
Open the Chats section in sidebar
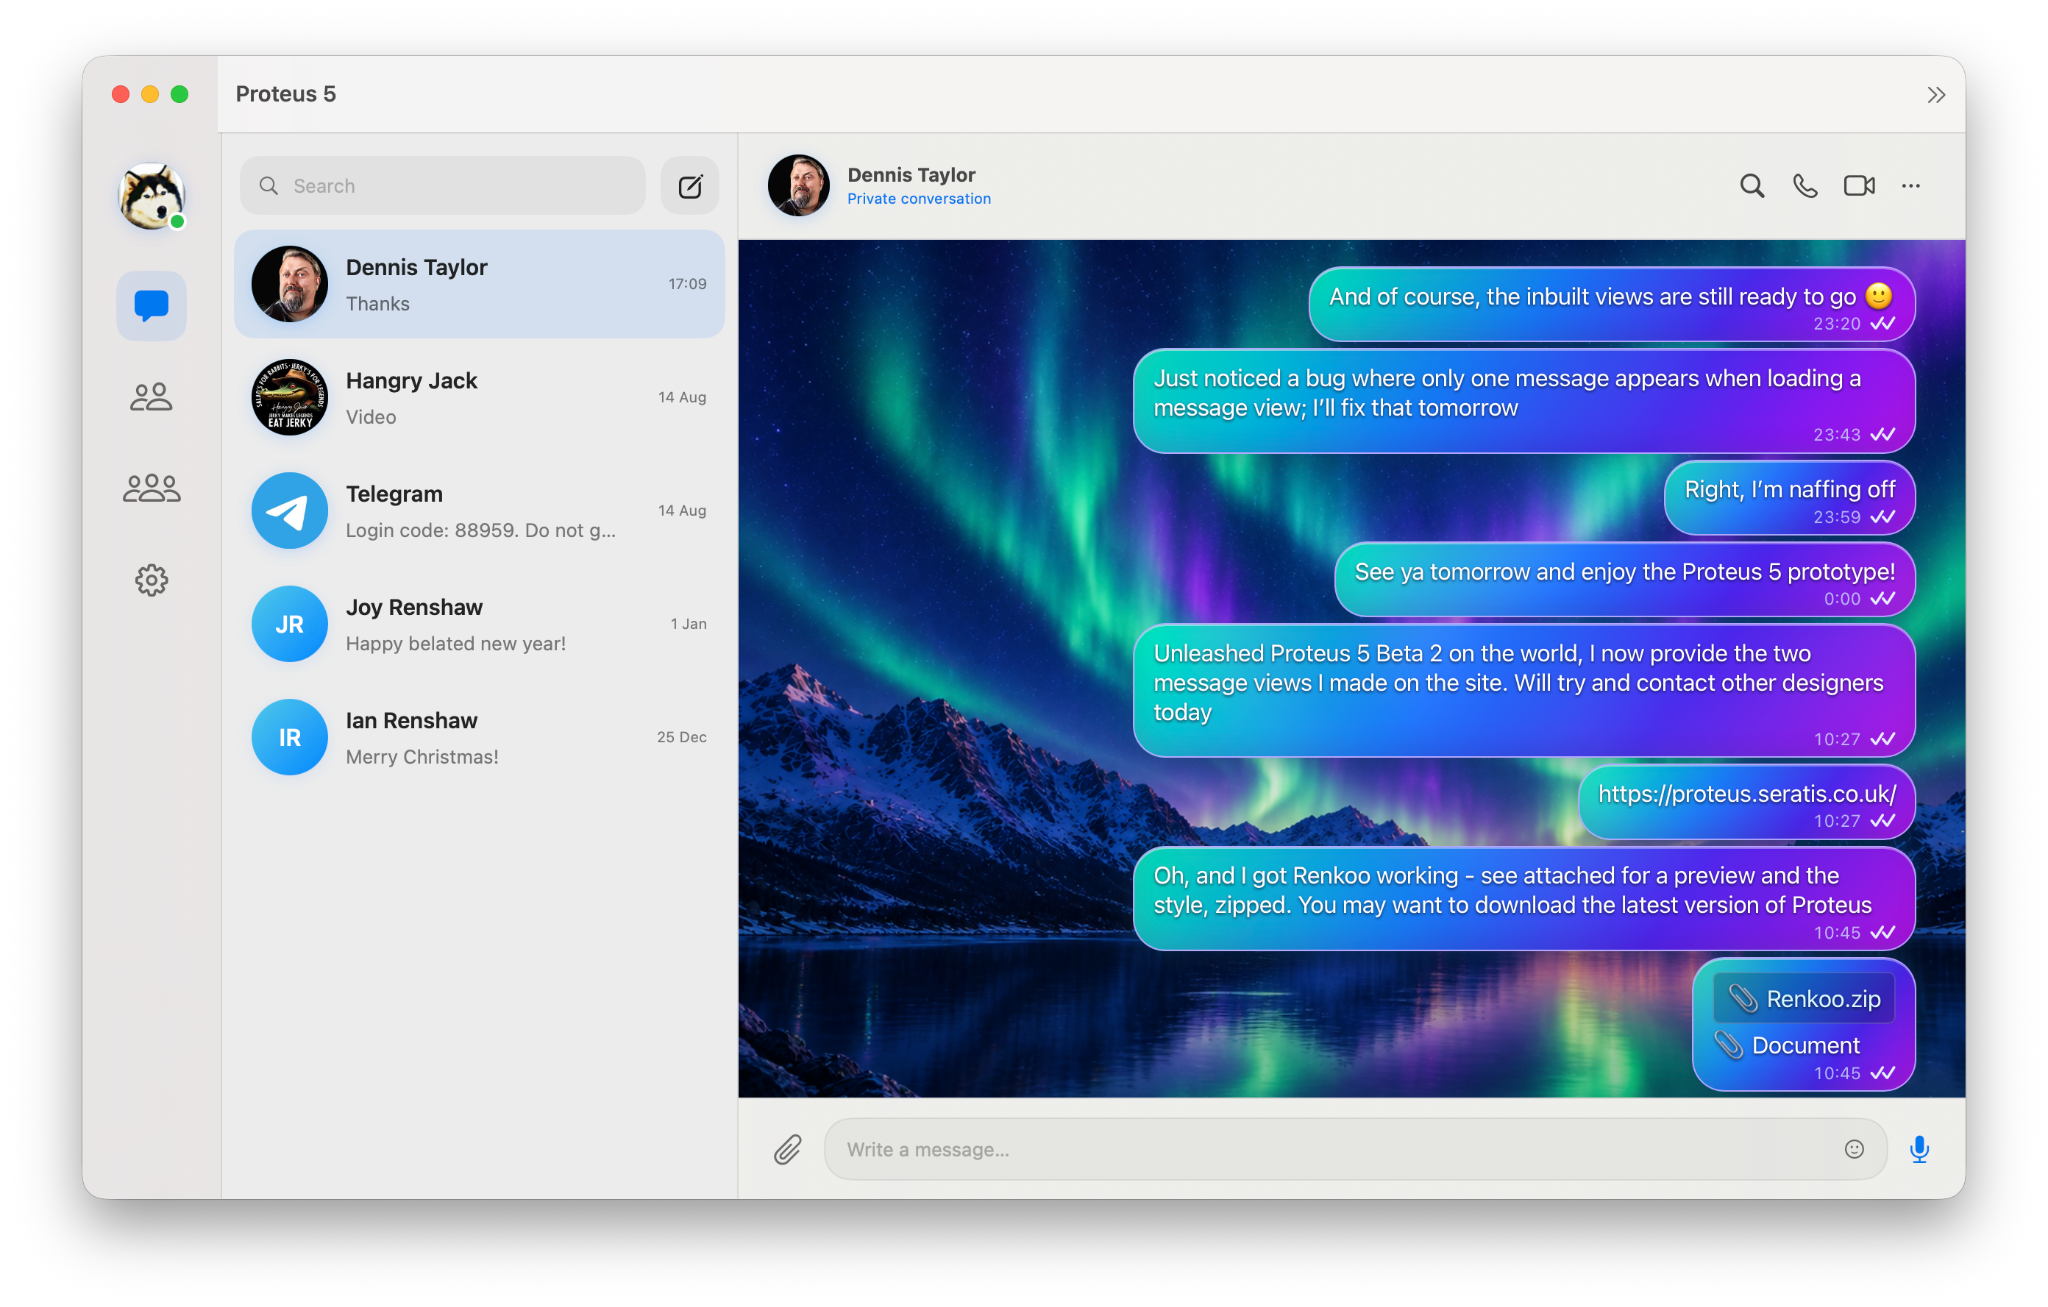coord(151,305)
